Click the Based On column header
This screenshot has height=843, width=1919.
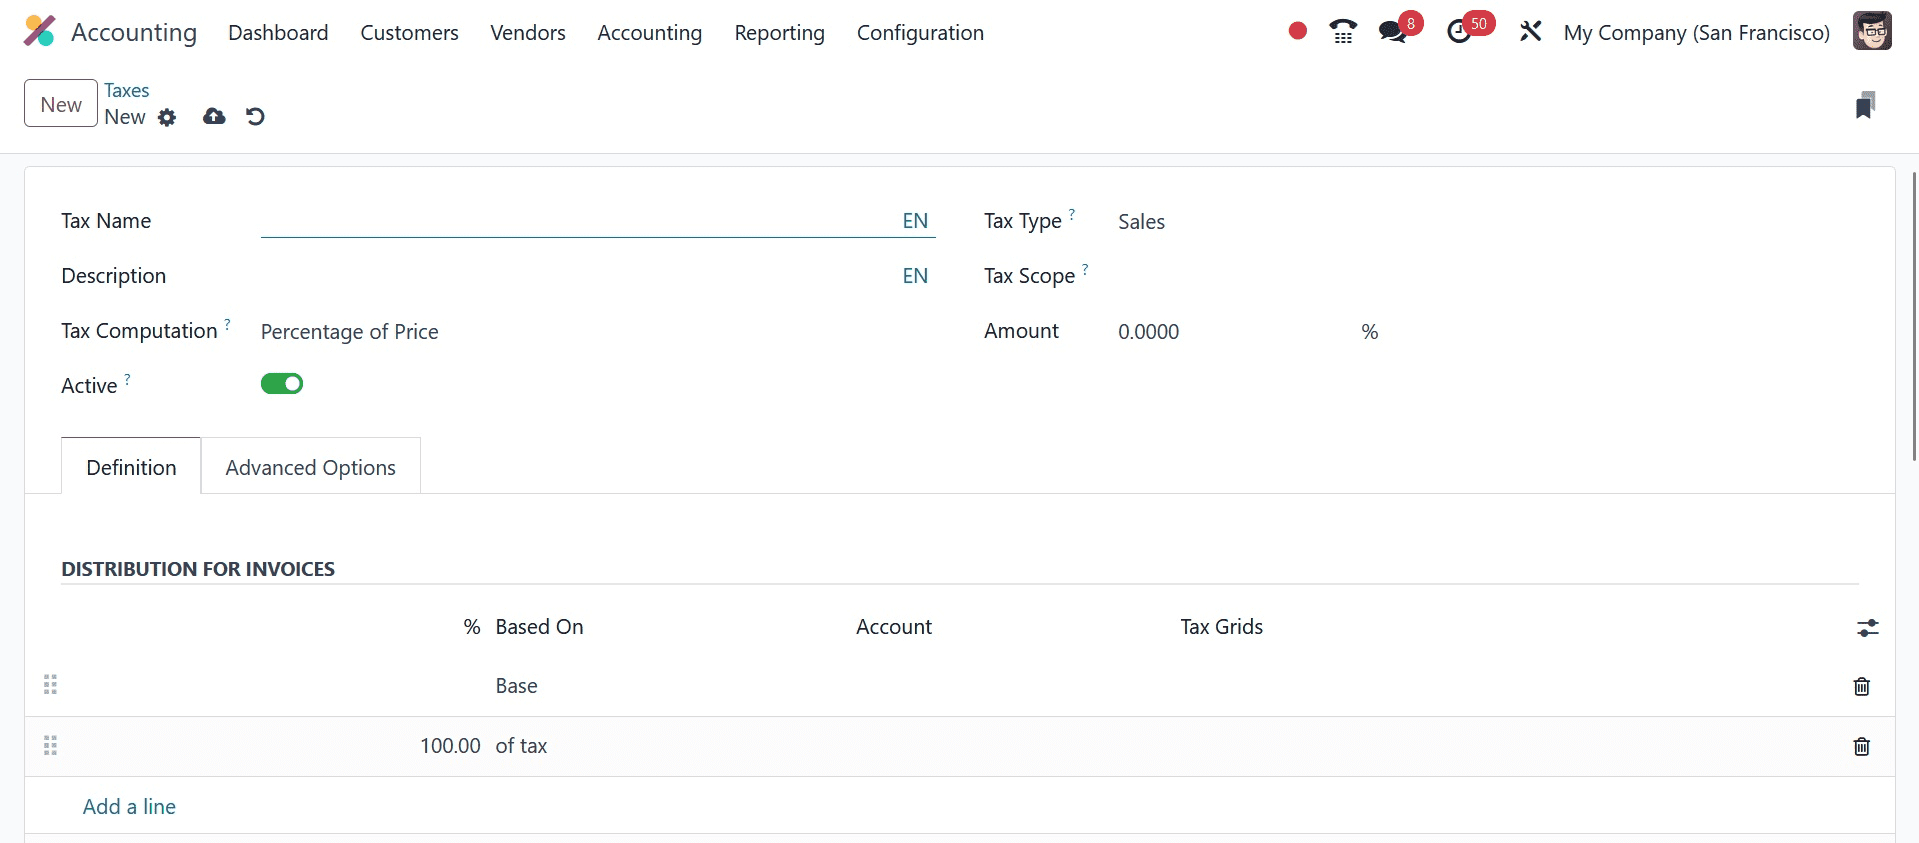pos(539,627)
